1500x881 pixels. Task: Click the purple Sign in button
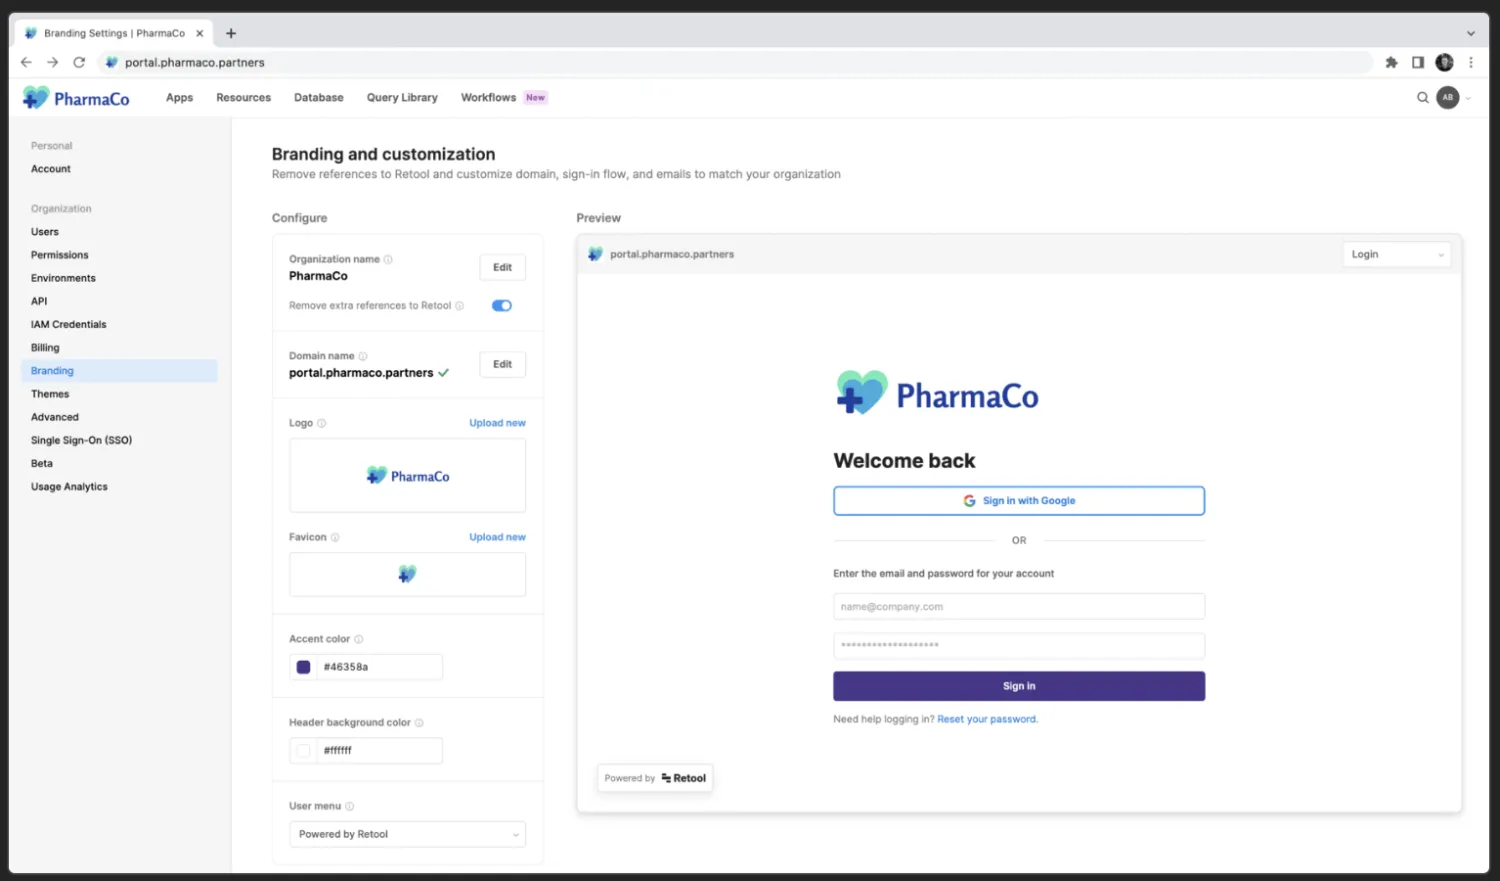click(x=1019, y=686)
